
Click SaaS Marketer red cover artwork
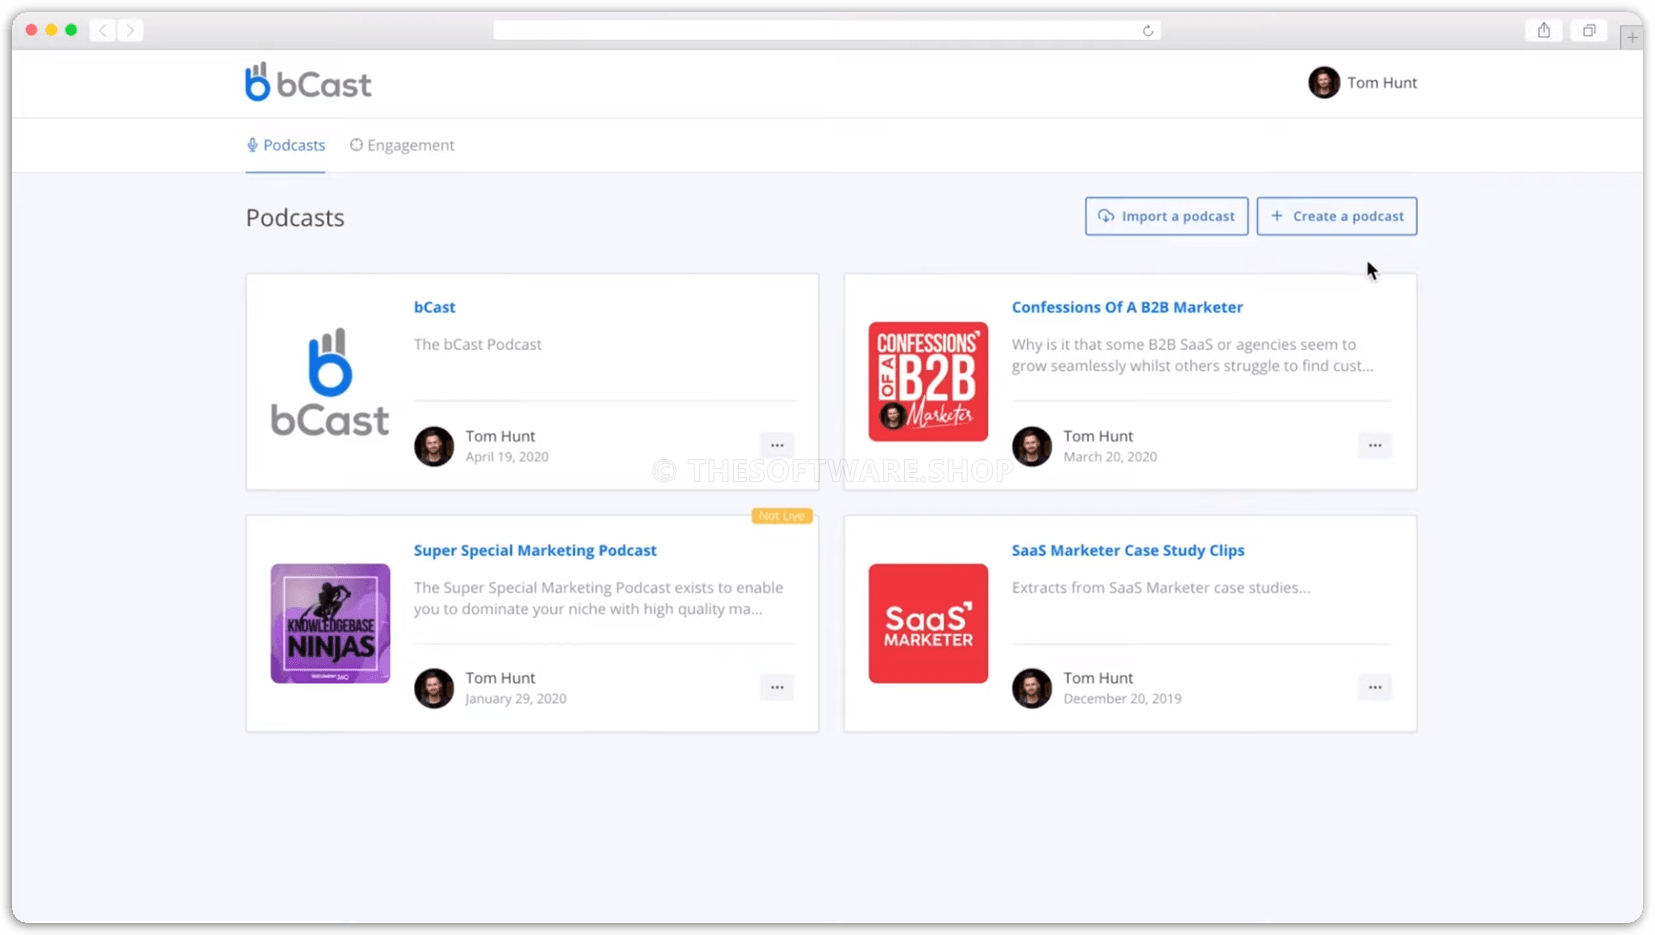coord(928,623)
